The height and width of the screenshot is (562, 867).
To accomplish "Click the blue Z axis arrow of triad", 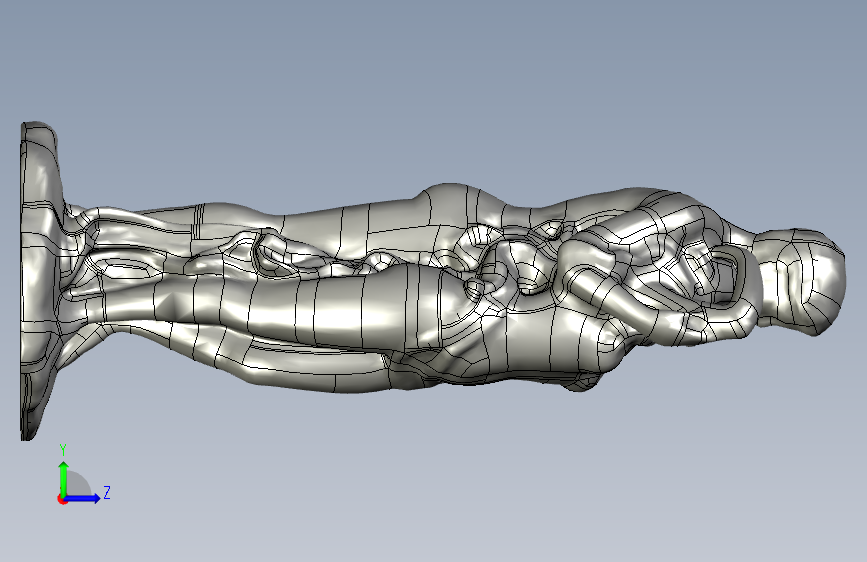I will tap(83, 498).
